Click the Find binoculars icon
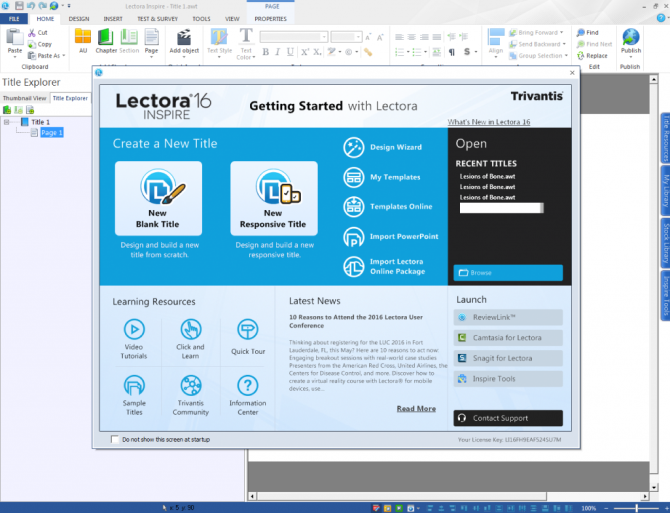Image resolution: width=670 pixels, height=513 pixels. (x=581, y=32)
